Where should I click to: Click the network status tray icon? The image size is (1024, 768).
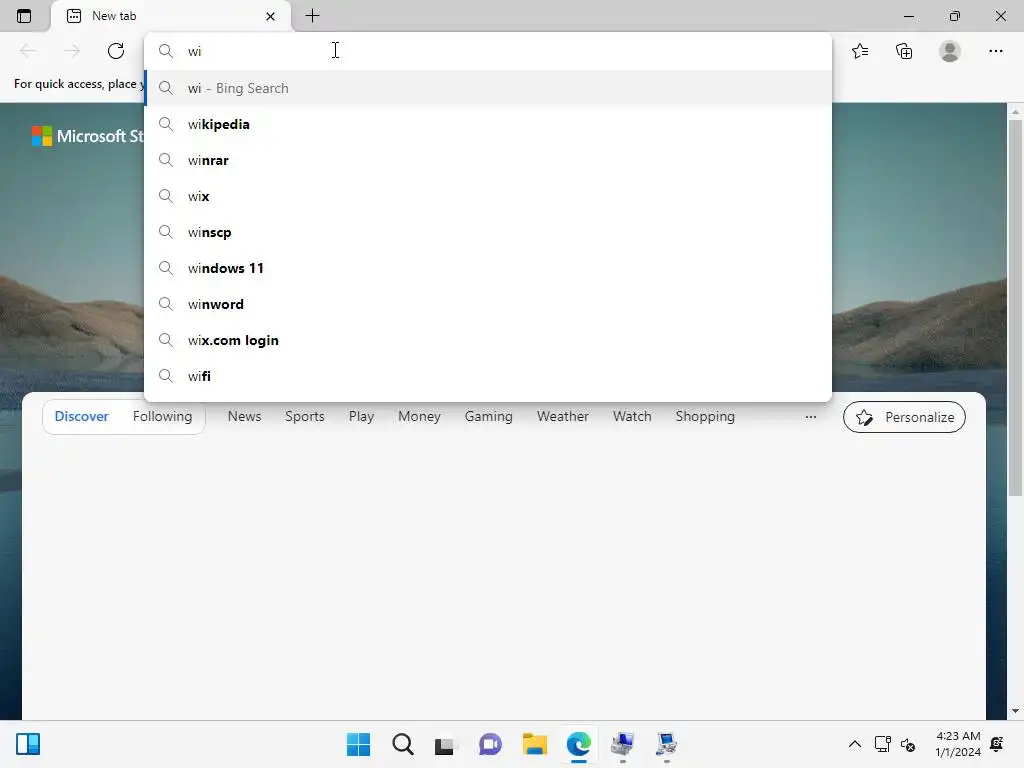click(x=882, y=744)
